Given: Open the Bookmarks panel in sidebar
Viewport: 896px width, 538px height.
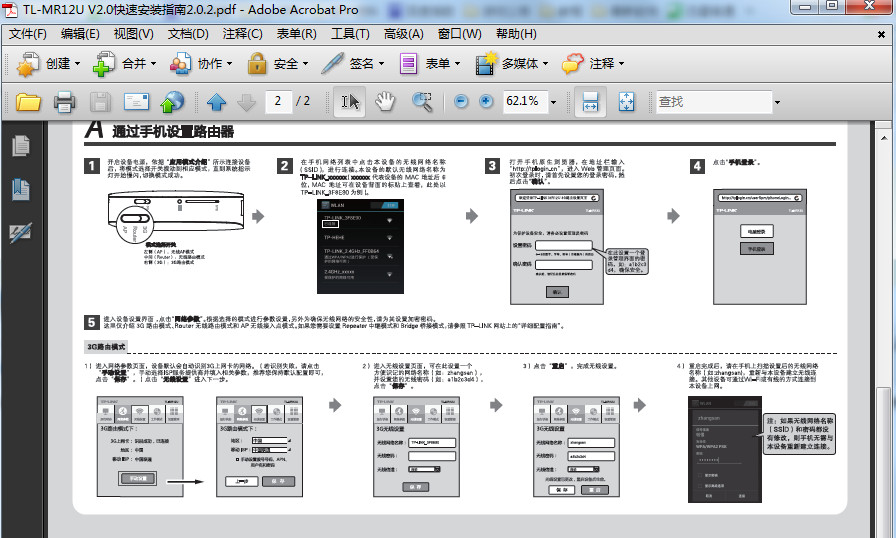Looking at the screenshot, I should click(21, 189).
